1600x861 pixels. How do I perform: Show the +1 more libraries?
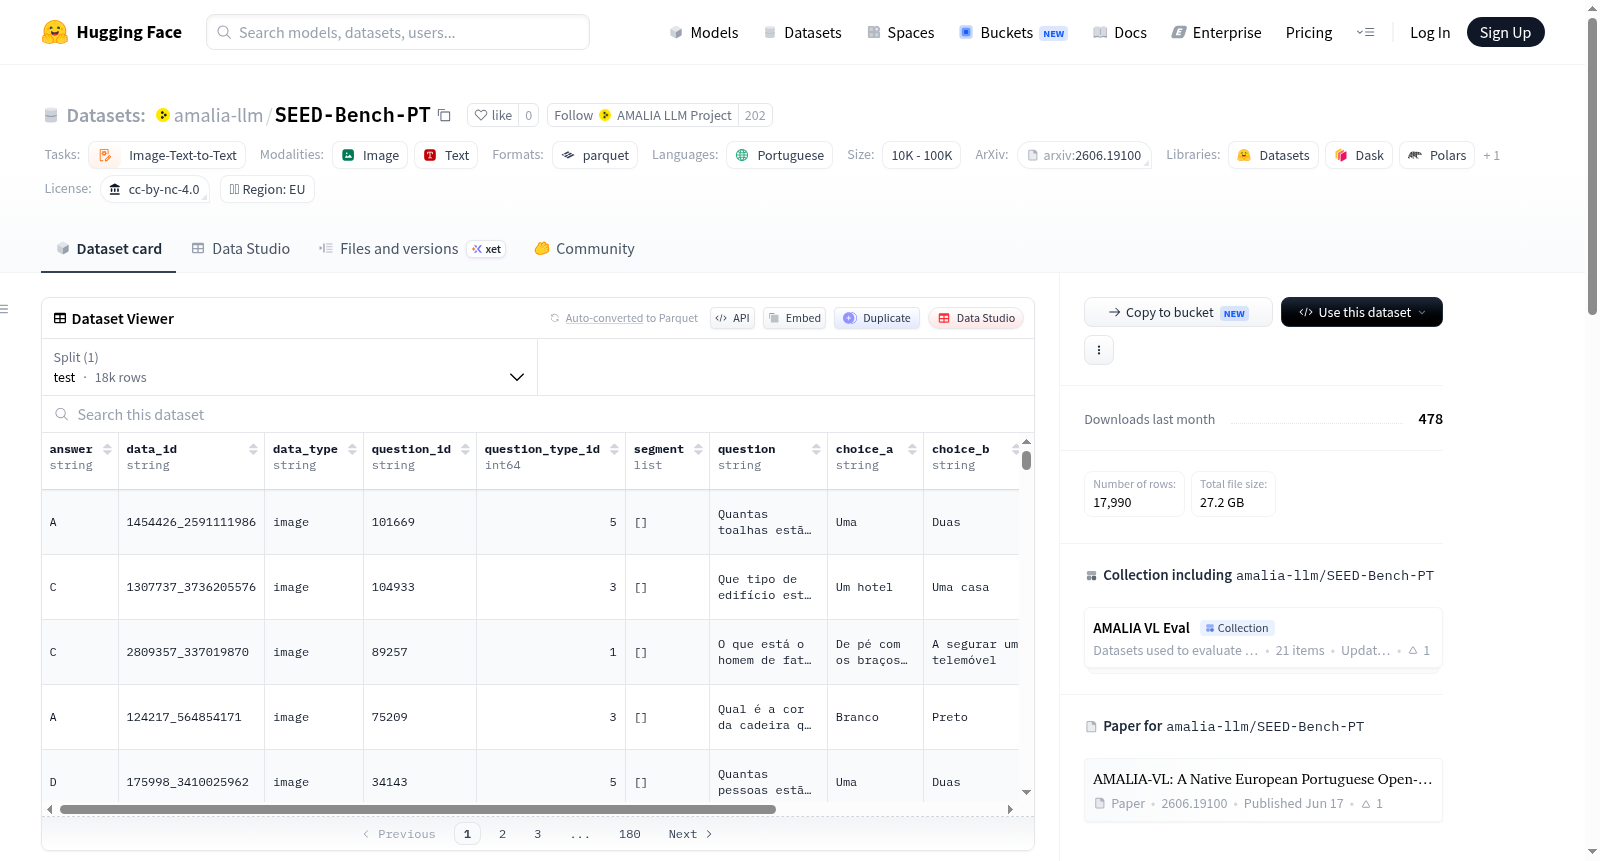pos(1491,155)
